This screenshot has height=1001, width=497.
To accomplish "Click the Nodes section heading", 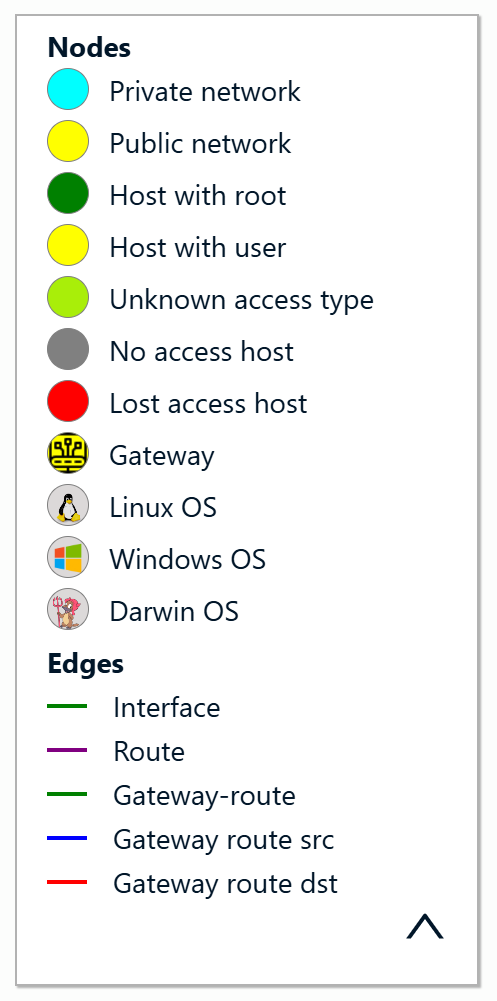I will tap(89, 47).
